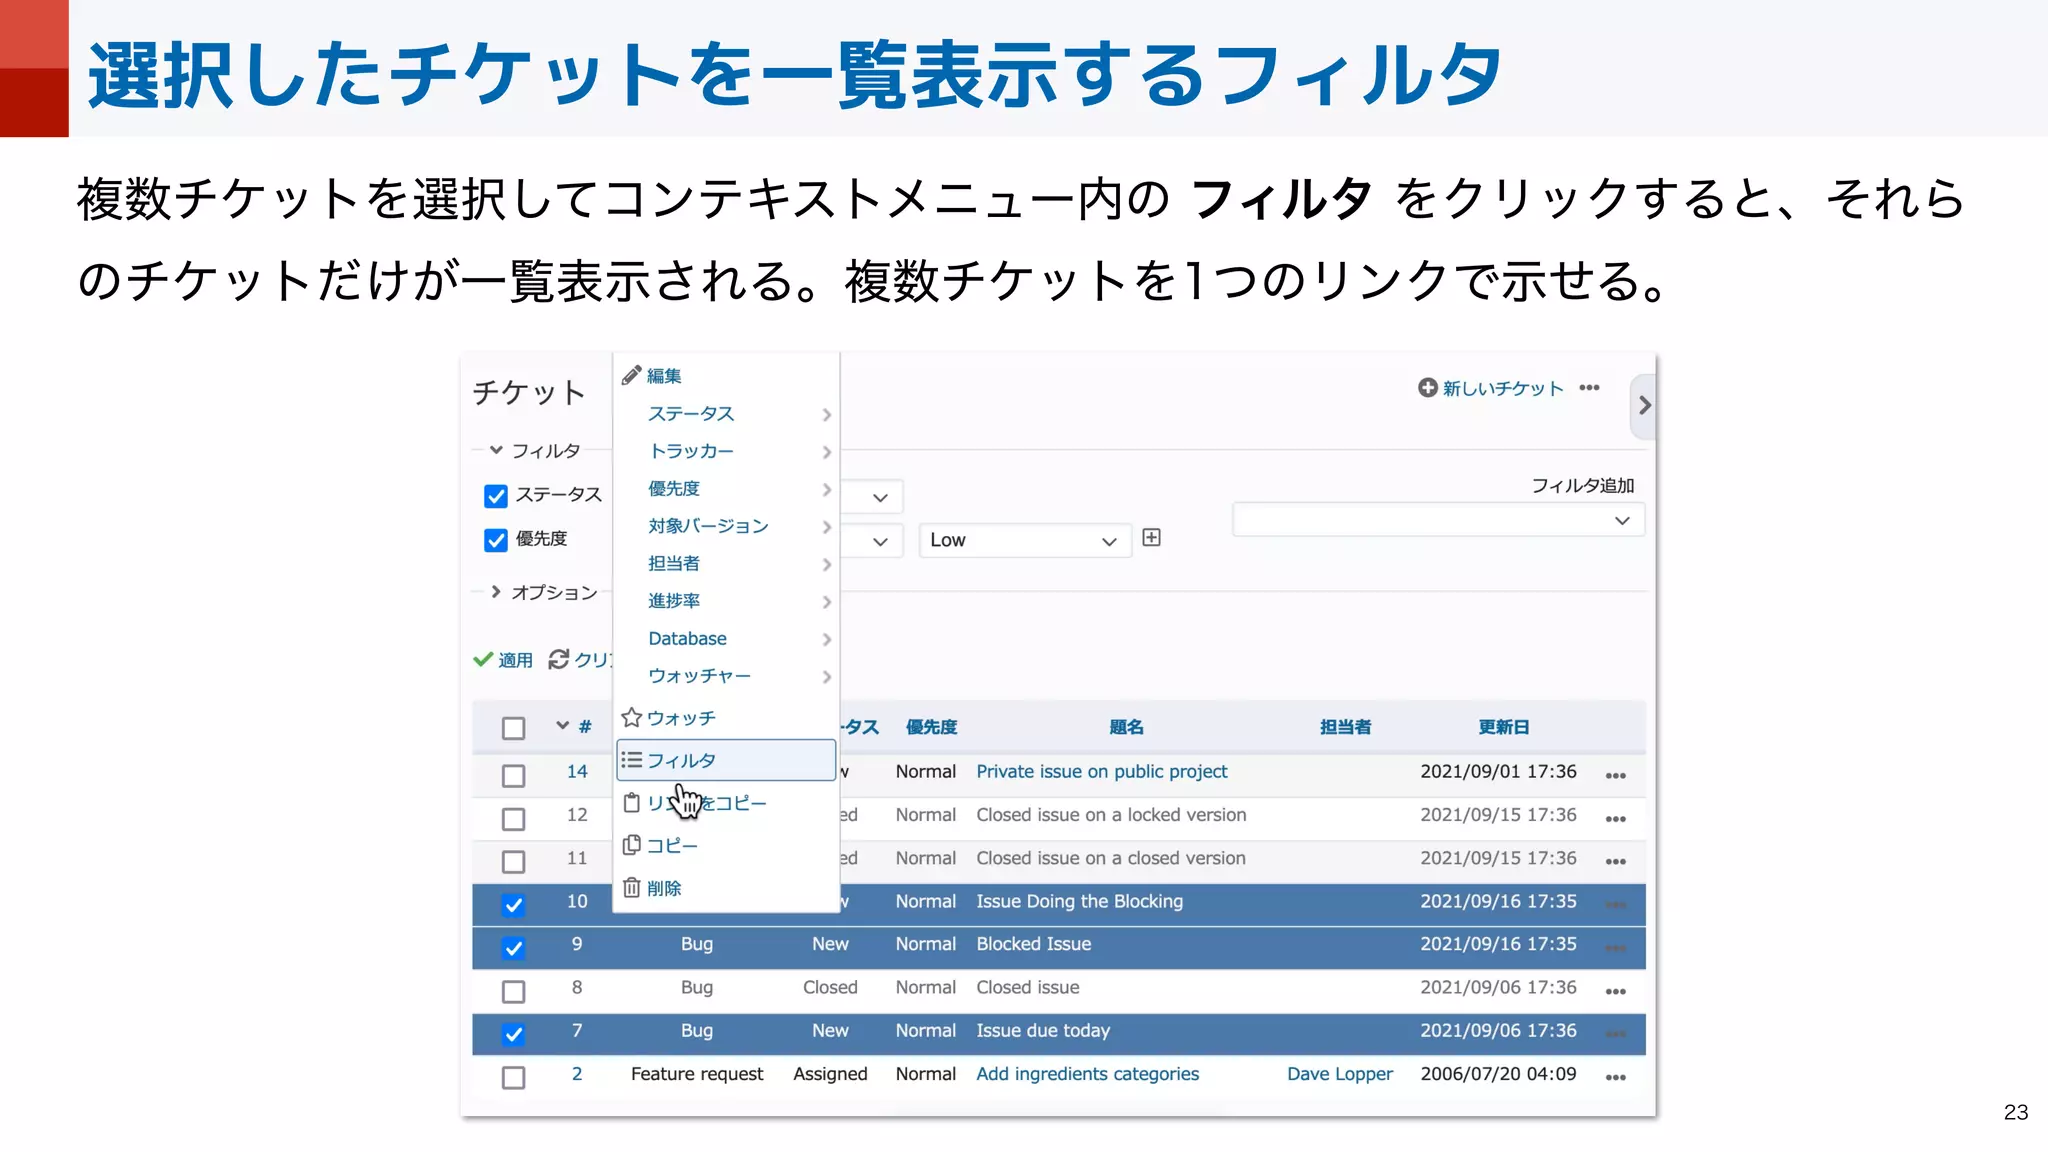Open the three-dot menu beside 新しいチケット

(x=1589, y=387)
